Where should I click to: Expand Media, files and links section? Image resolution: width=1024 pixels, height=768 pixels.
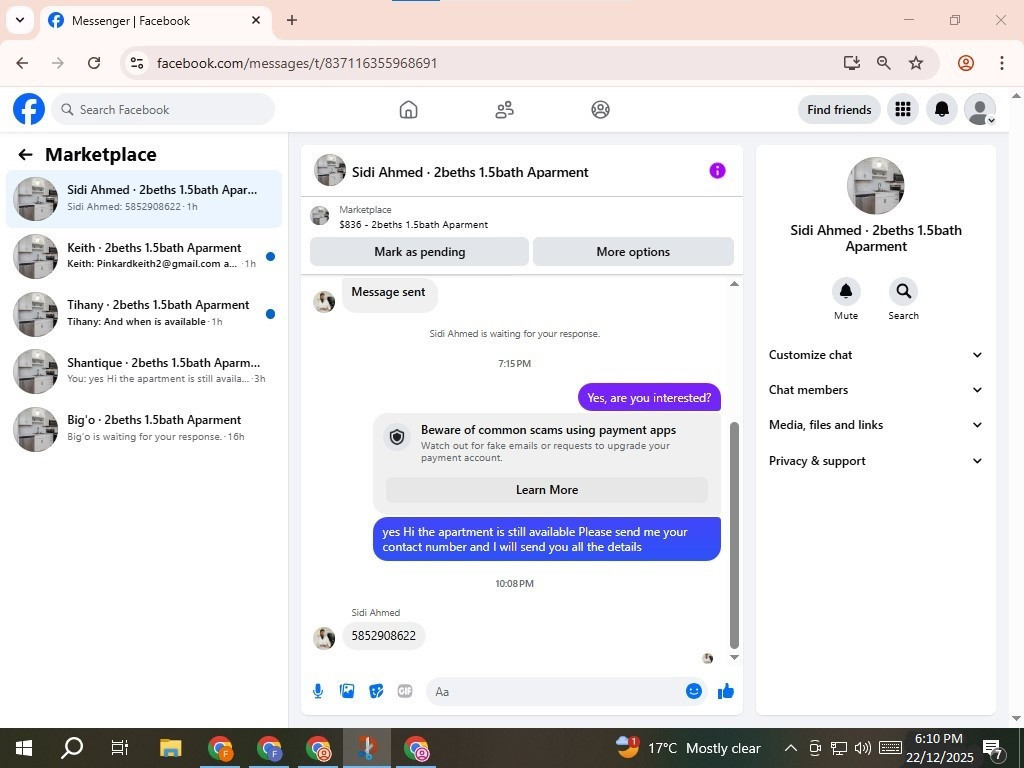(x=875, y=425)
